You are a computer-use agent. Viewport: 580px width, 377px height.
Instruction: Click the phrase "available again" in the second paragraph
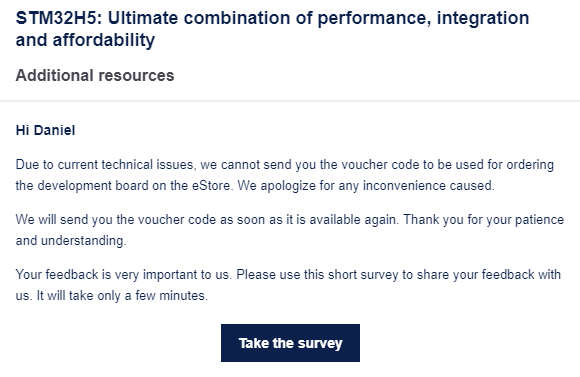[x=354, y=220]
